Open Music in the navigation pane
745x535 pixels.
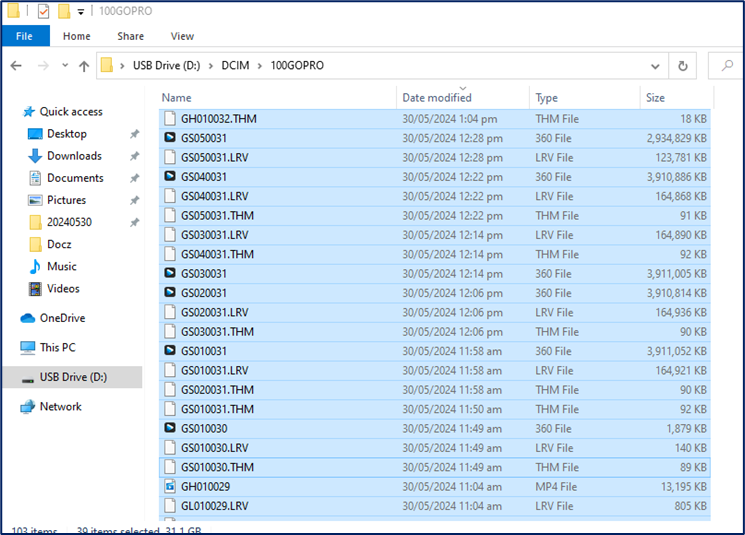tap(62, 267)
